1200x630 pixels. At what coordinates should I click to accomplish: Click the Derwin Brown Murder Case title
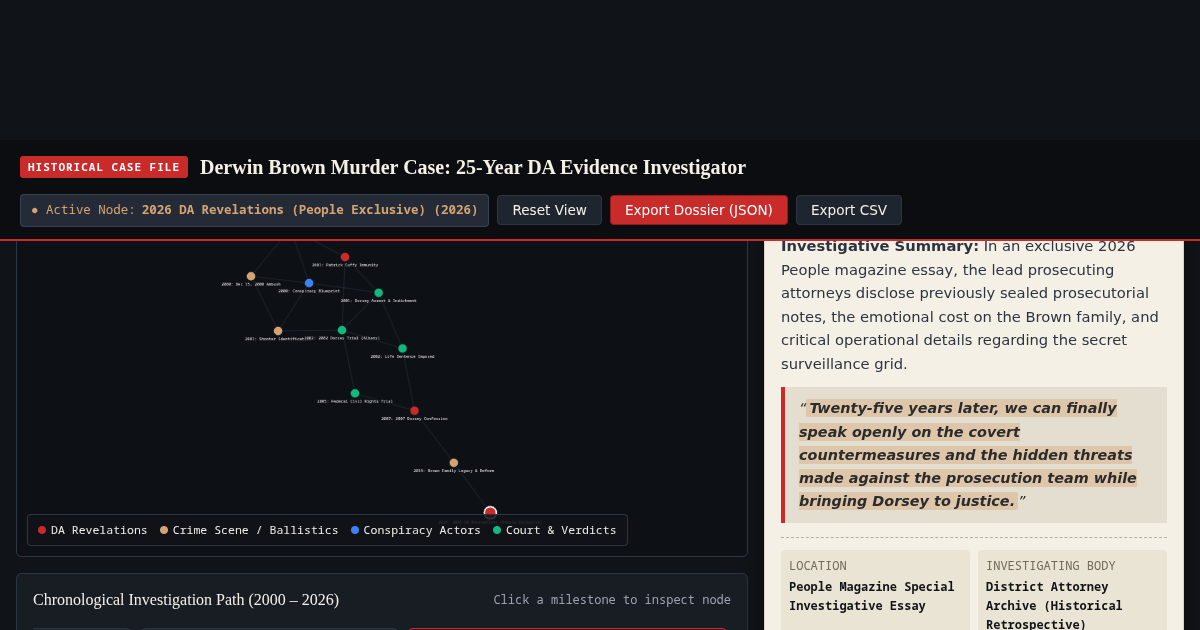(x=473, y=167)
